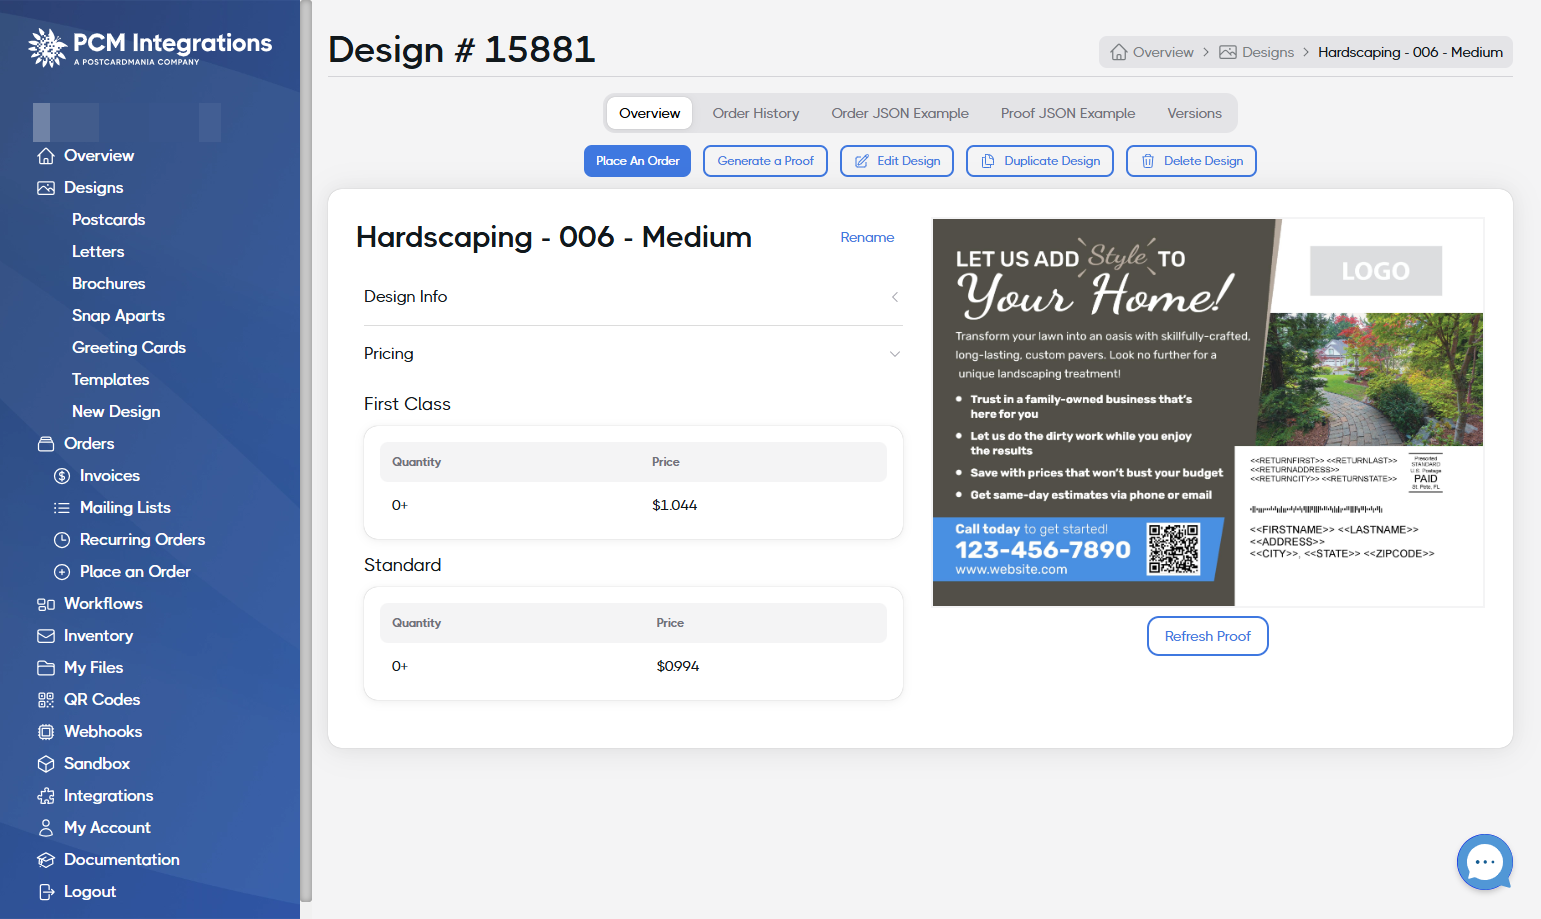
Task: Click the Duplicate Design button
Action: tap(1040, 161)
